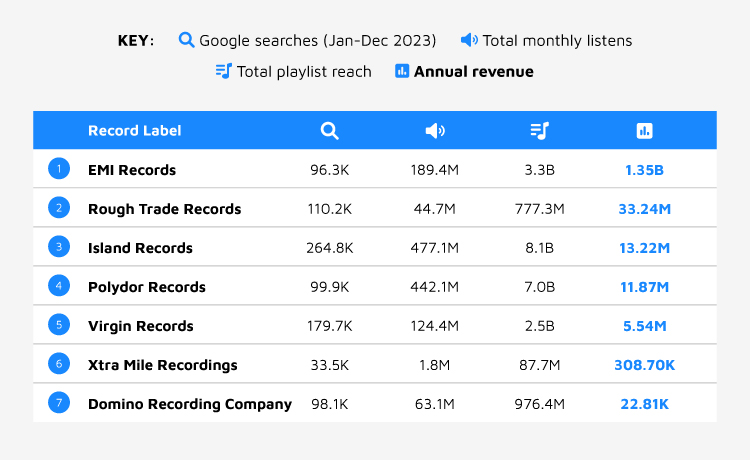Click Xtra Mile listens value 1.8M

[435, 365]
